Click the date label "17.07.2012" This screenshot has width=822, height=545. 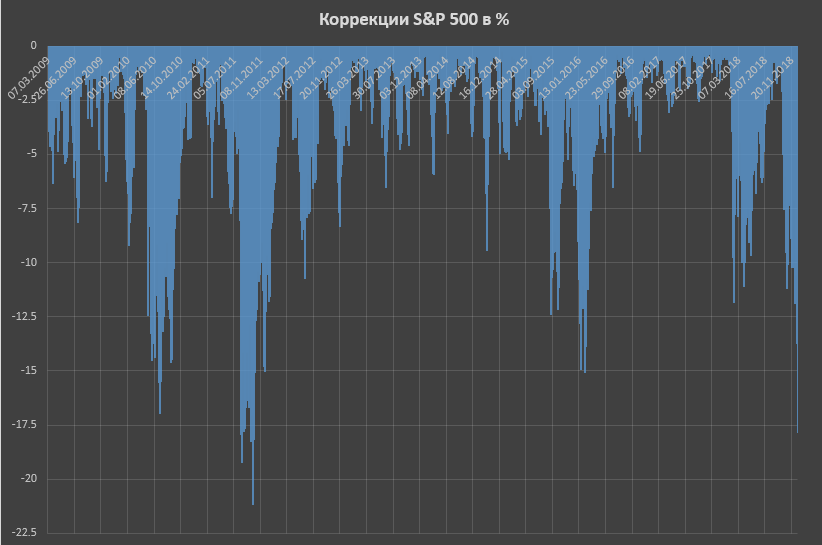pos(295,78)
